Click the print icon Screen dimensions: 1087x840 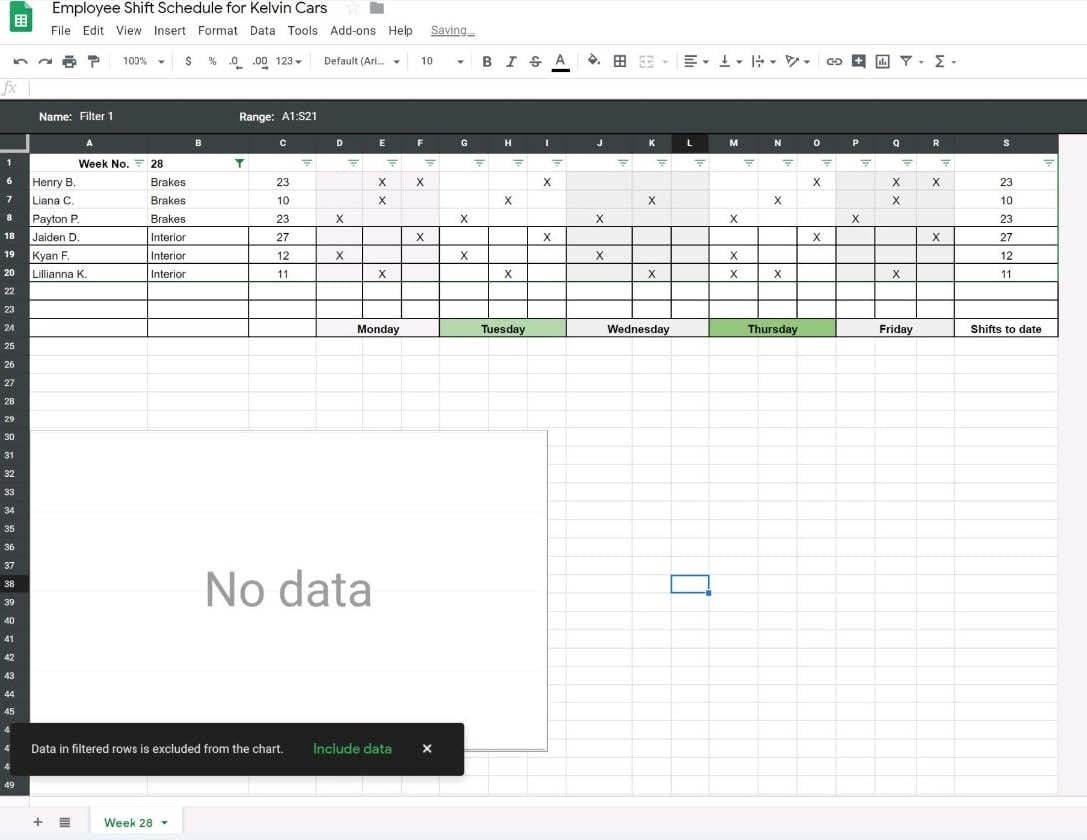tap(69, 61)
